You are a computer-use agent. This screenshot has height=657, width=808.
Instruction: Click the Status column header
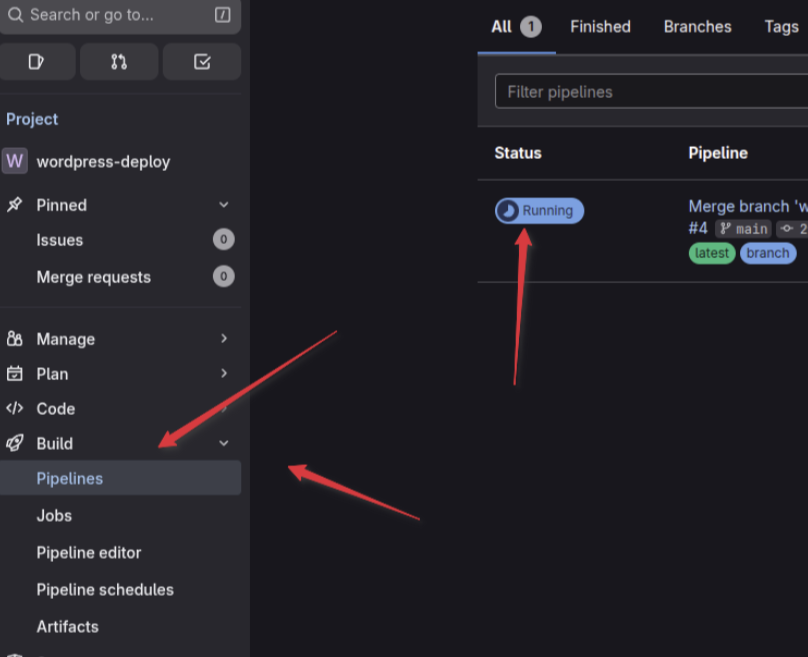[x=518, y=153]
